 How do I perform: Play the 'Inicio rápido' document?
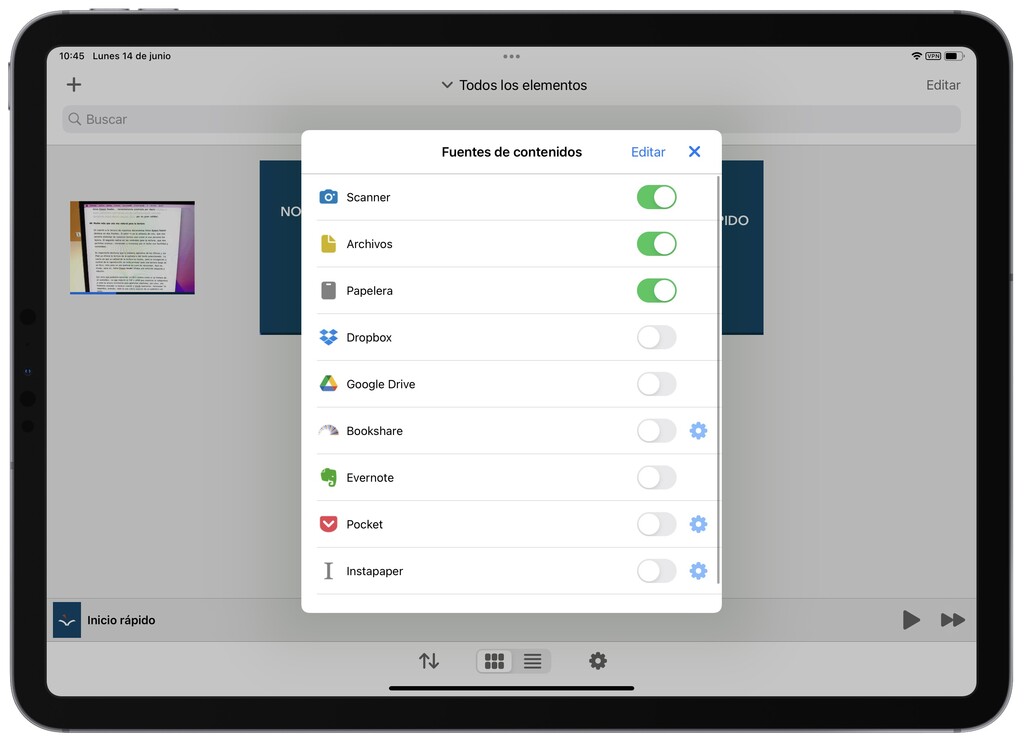(911, 619)
